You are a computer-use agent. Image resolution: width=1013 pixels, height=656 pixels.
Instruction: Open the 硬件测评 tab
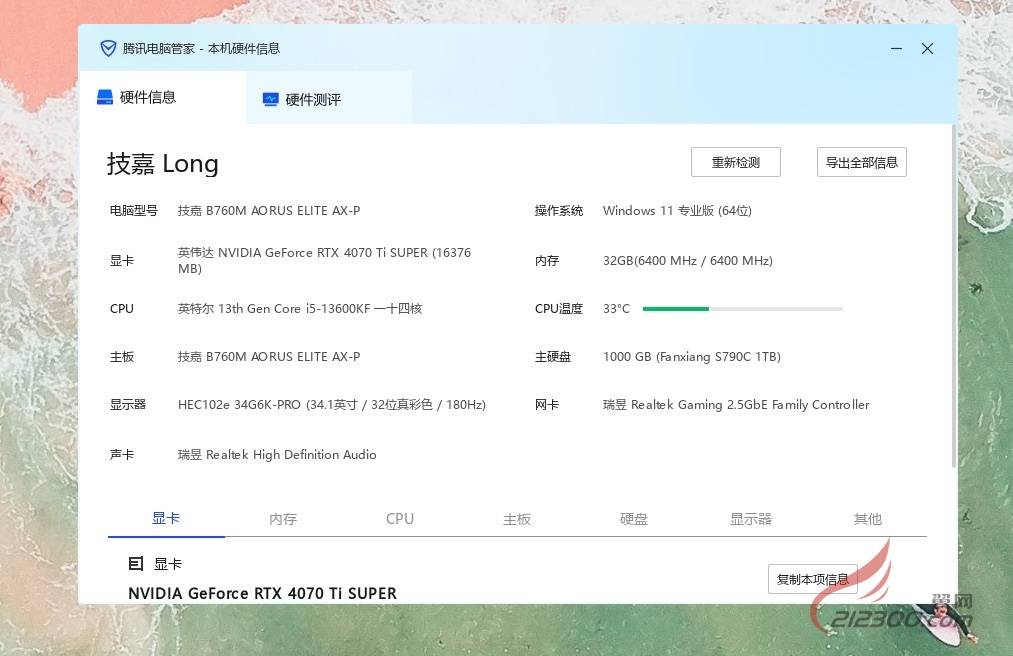tap(329, 100)
